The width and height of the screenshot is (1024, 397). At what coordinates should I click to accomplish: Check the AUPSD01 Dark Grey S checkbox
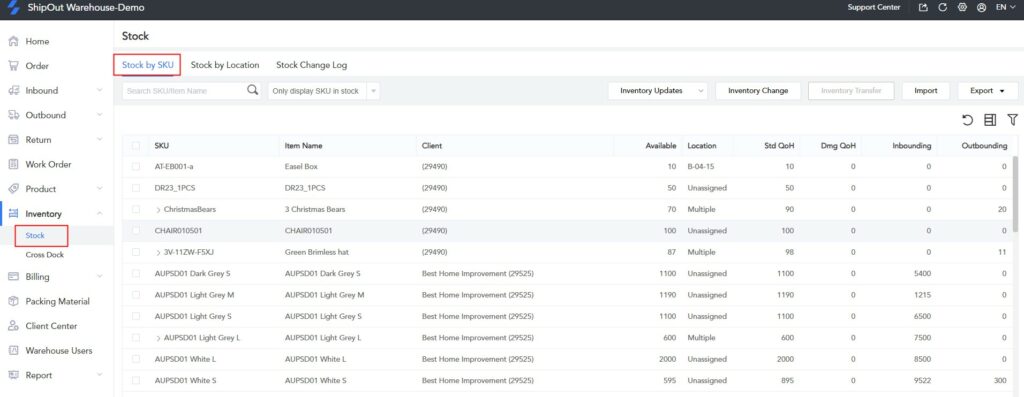136,274
